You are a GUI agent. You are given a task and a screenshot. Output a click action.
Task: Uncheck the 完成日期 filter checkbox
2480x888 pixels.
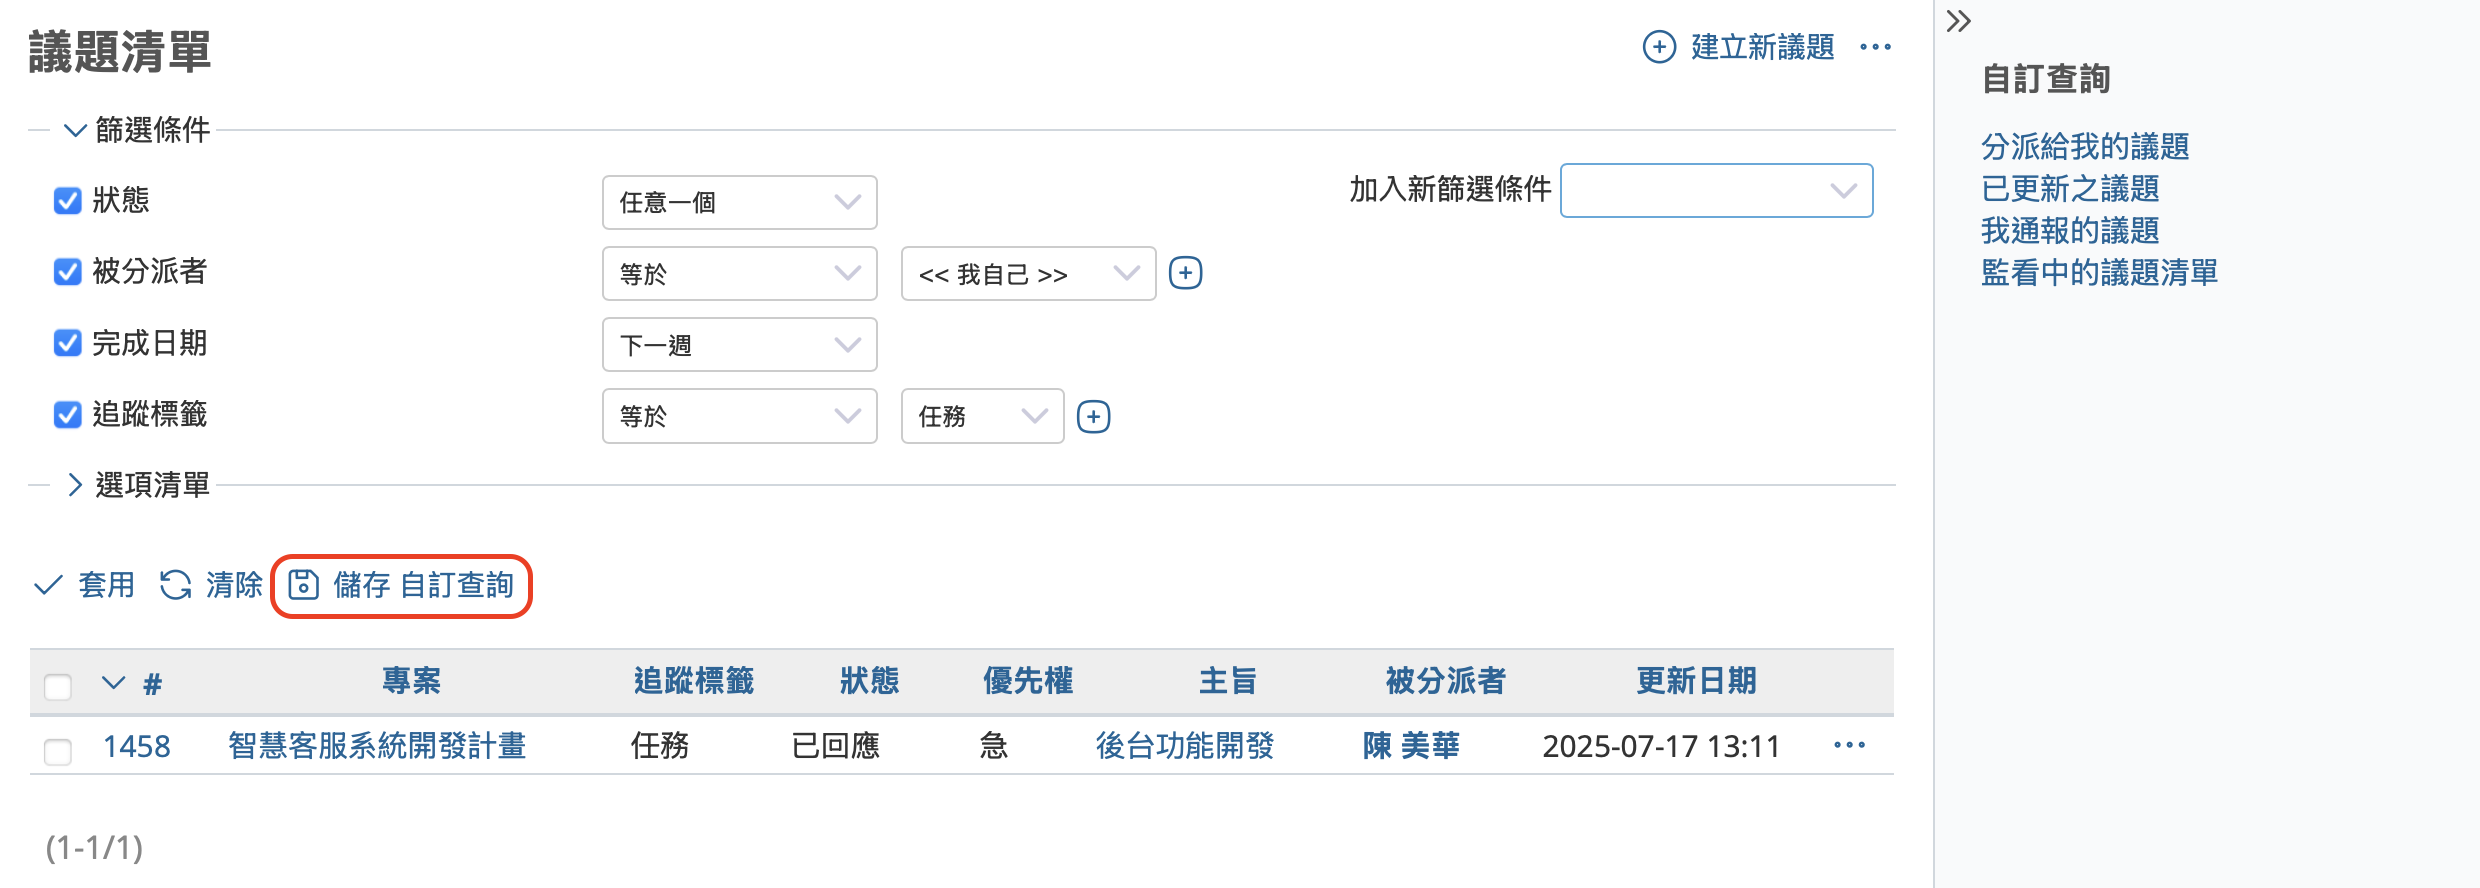click(67, 343)
